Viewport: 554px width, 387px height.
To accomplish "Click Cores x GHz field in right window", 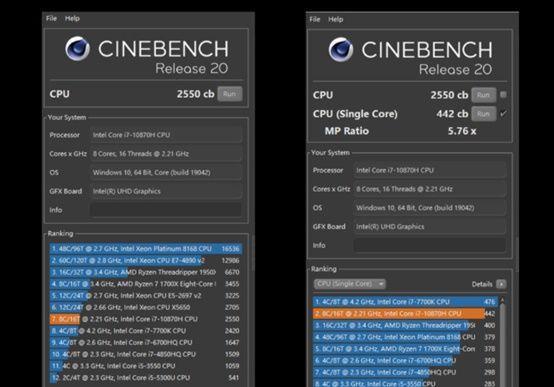I will (430, 189).
